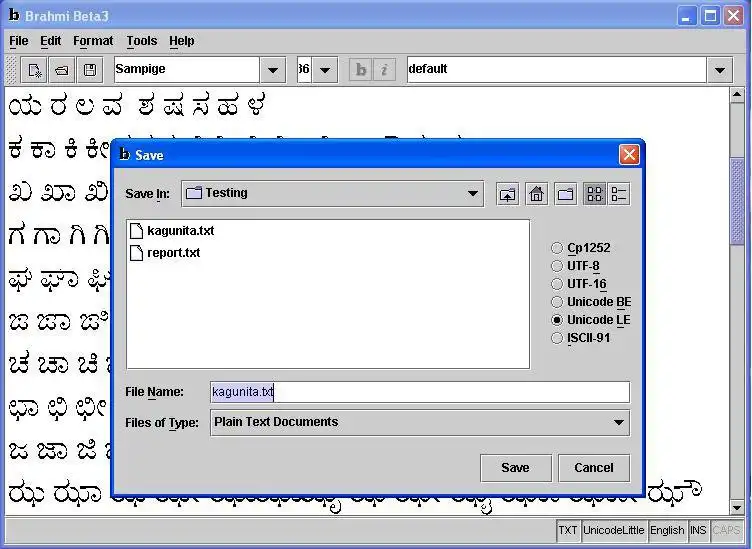Click the report.txt file icon
This screenshot has width=752, height=549.
pyautogui.click(x=137, y=253)
